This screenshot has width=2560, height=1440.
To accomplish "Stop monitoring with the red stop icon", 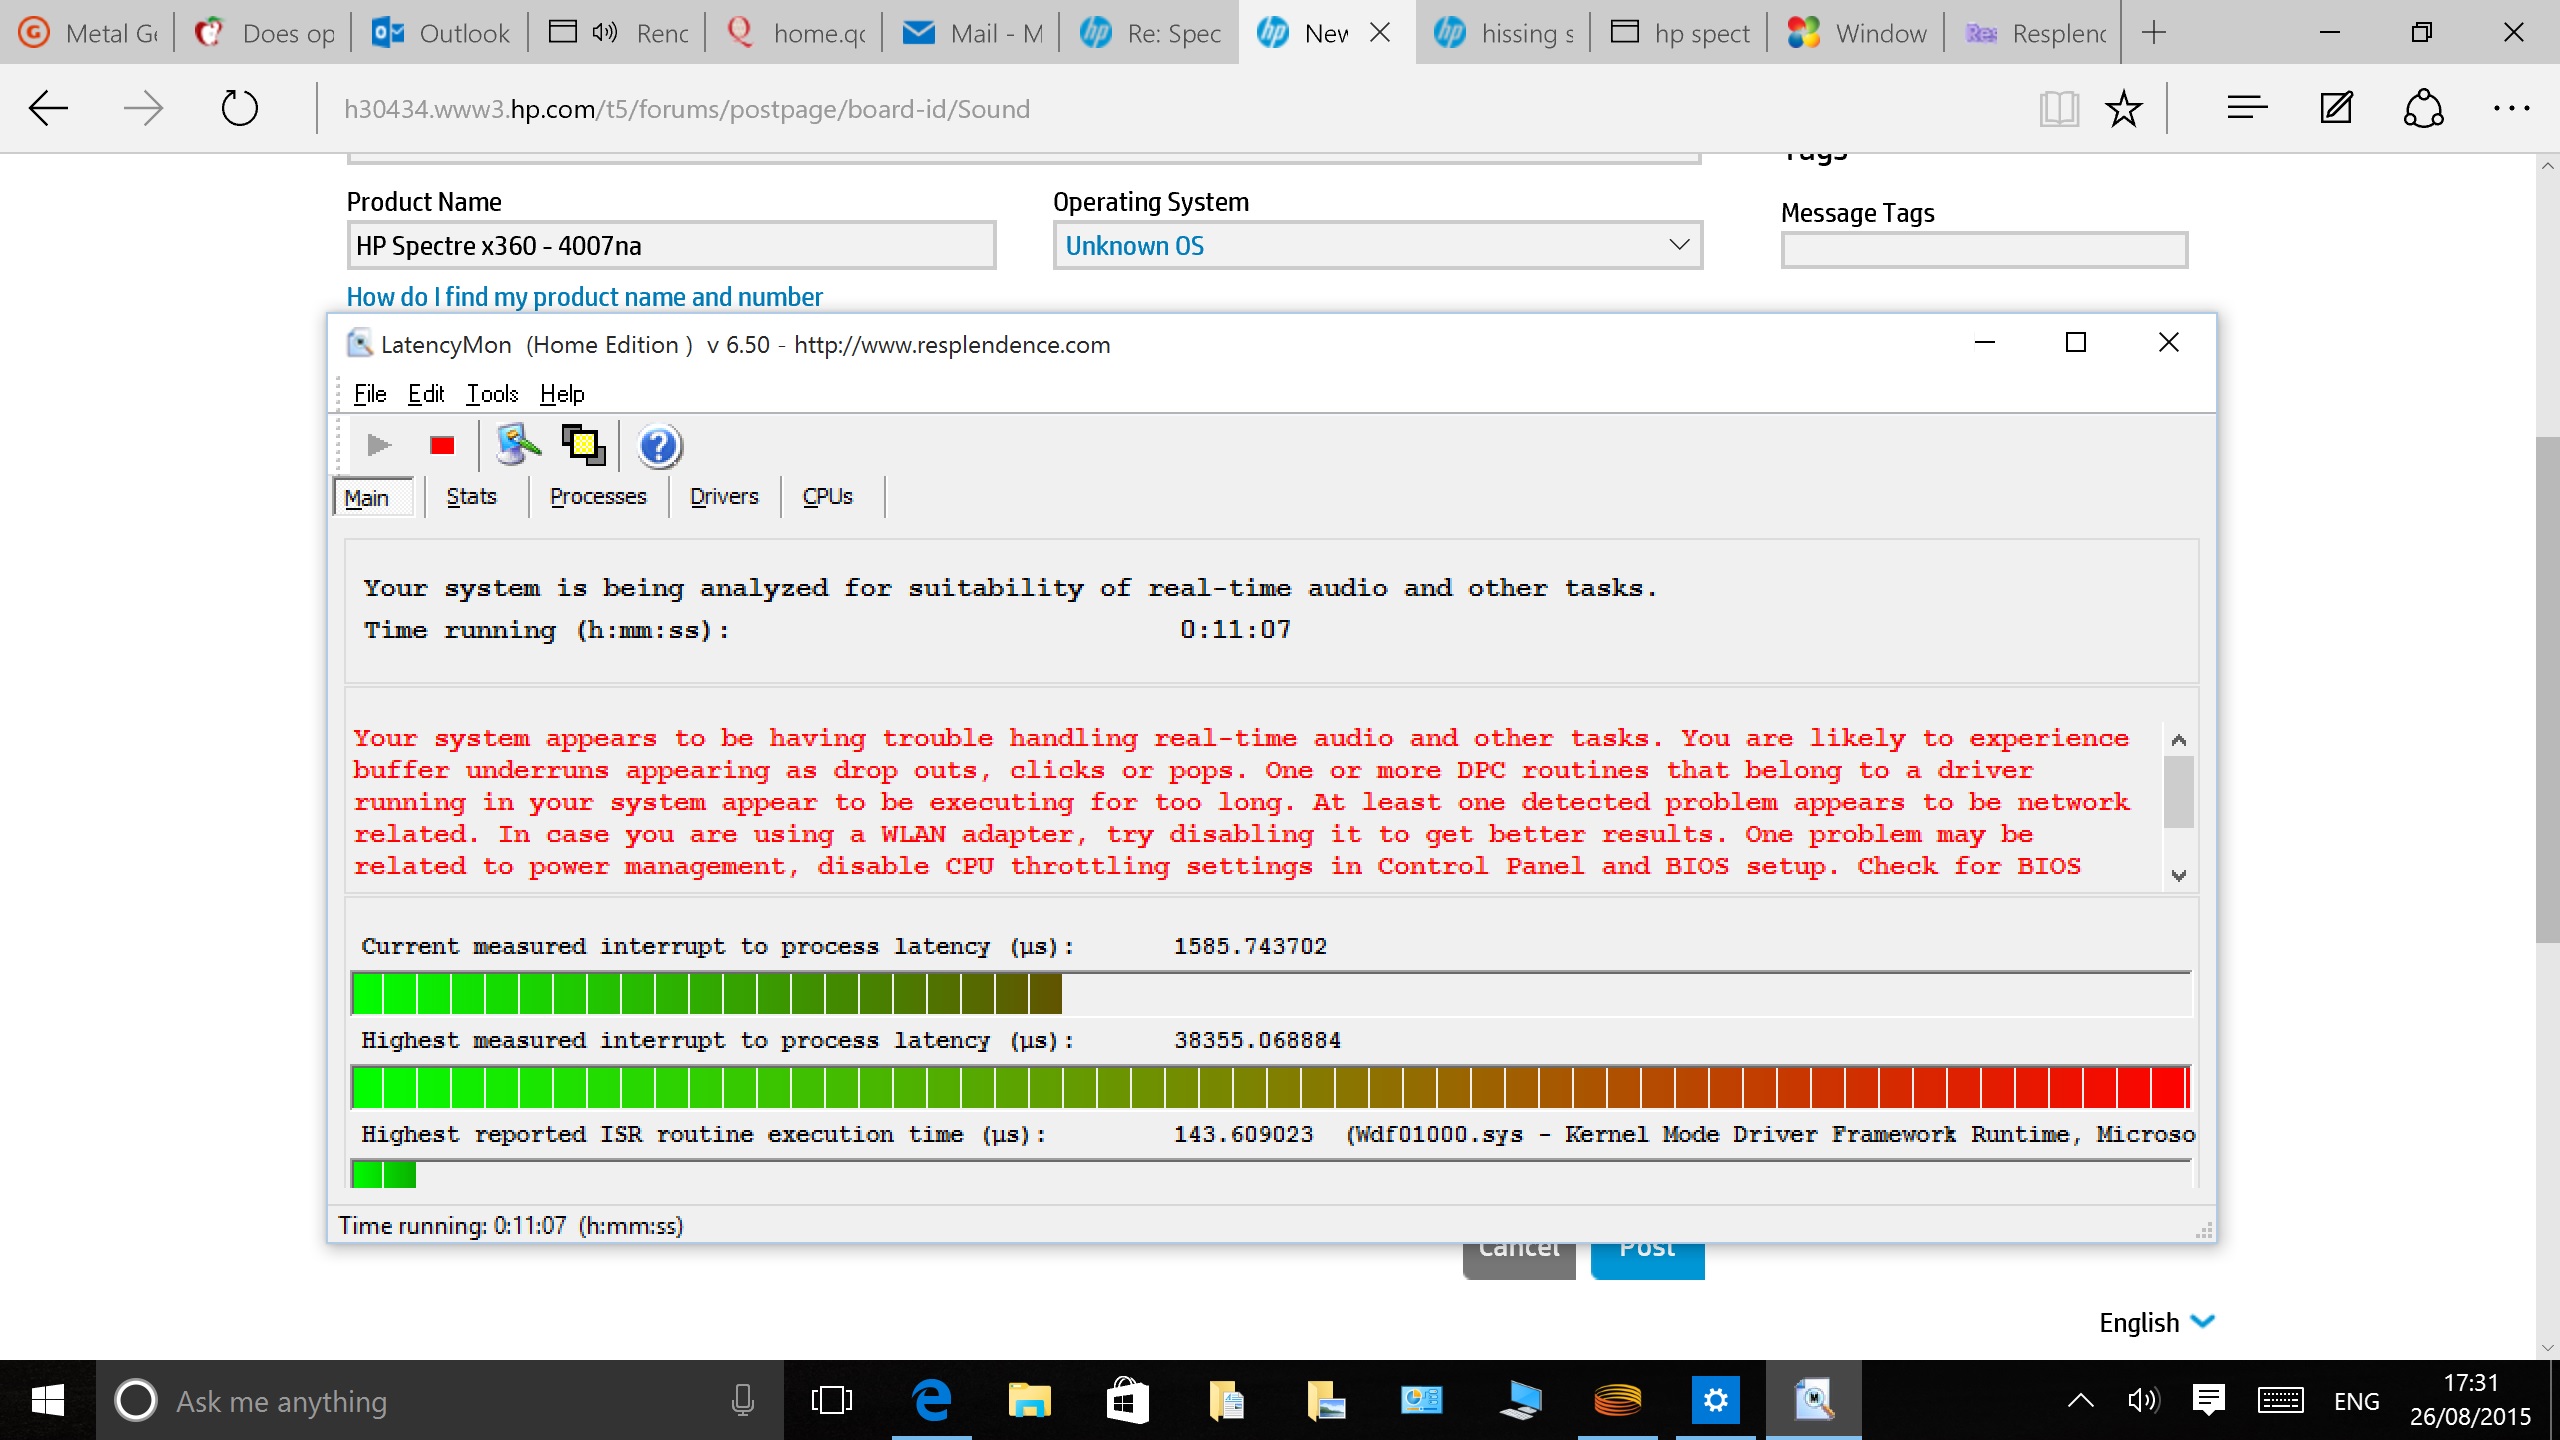I will pos(440,445).
